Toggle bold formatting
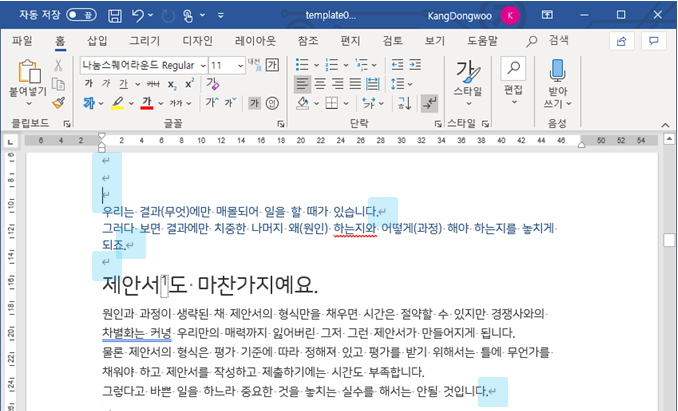This screenshot has width=678, height=411. click(x=89, y=83)
